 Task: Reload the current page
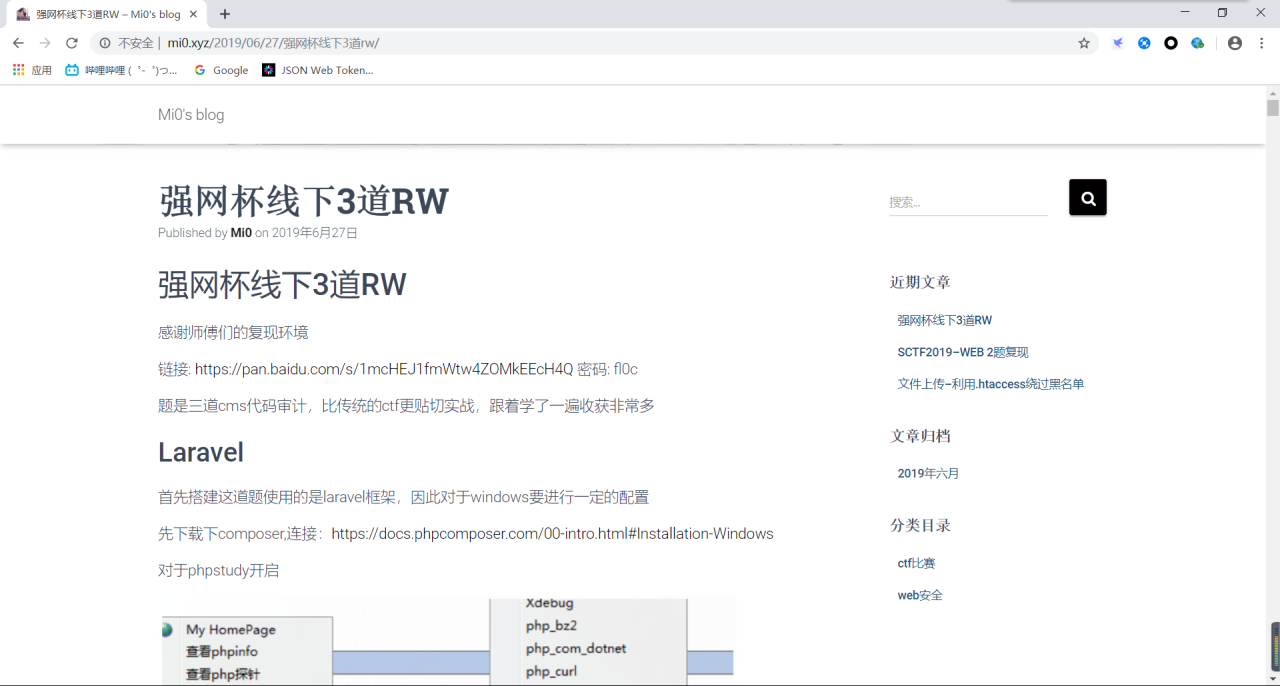pyautogui.click(x=72, y=43)
